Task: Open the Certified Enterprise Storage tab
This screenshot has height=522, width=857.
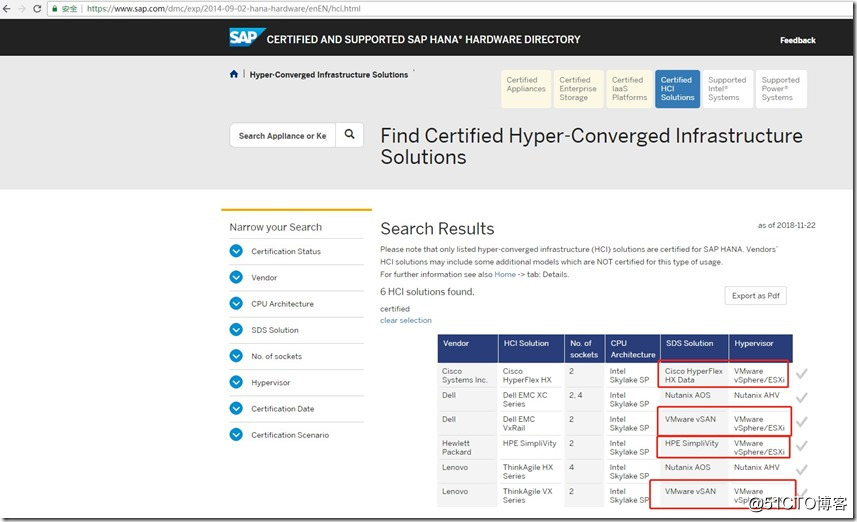Action: (x=578, y=89)
